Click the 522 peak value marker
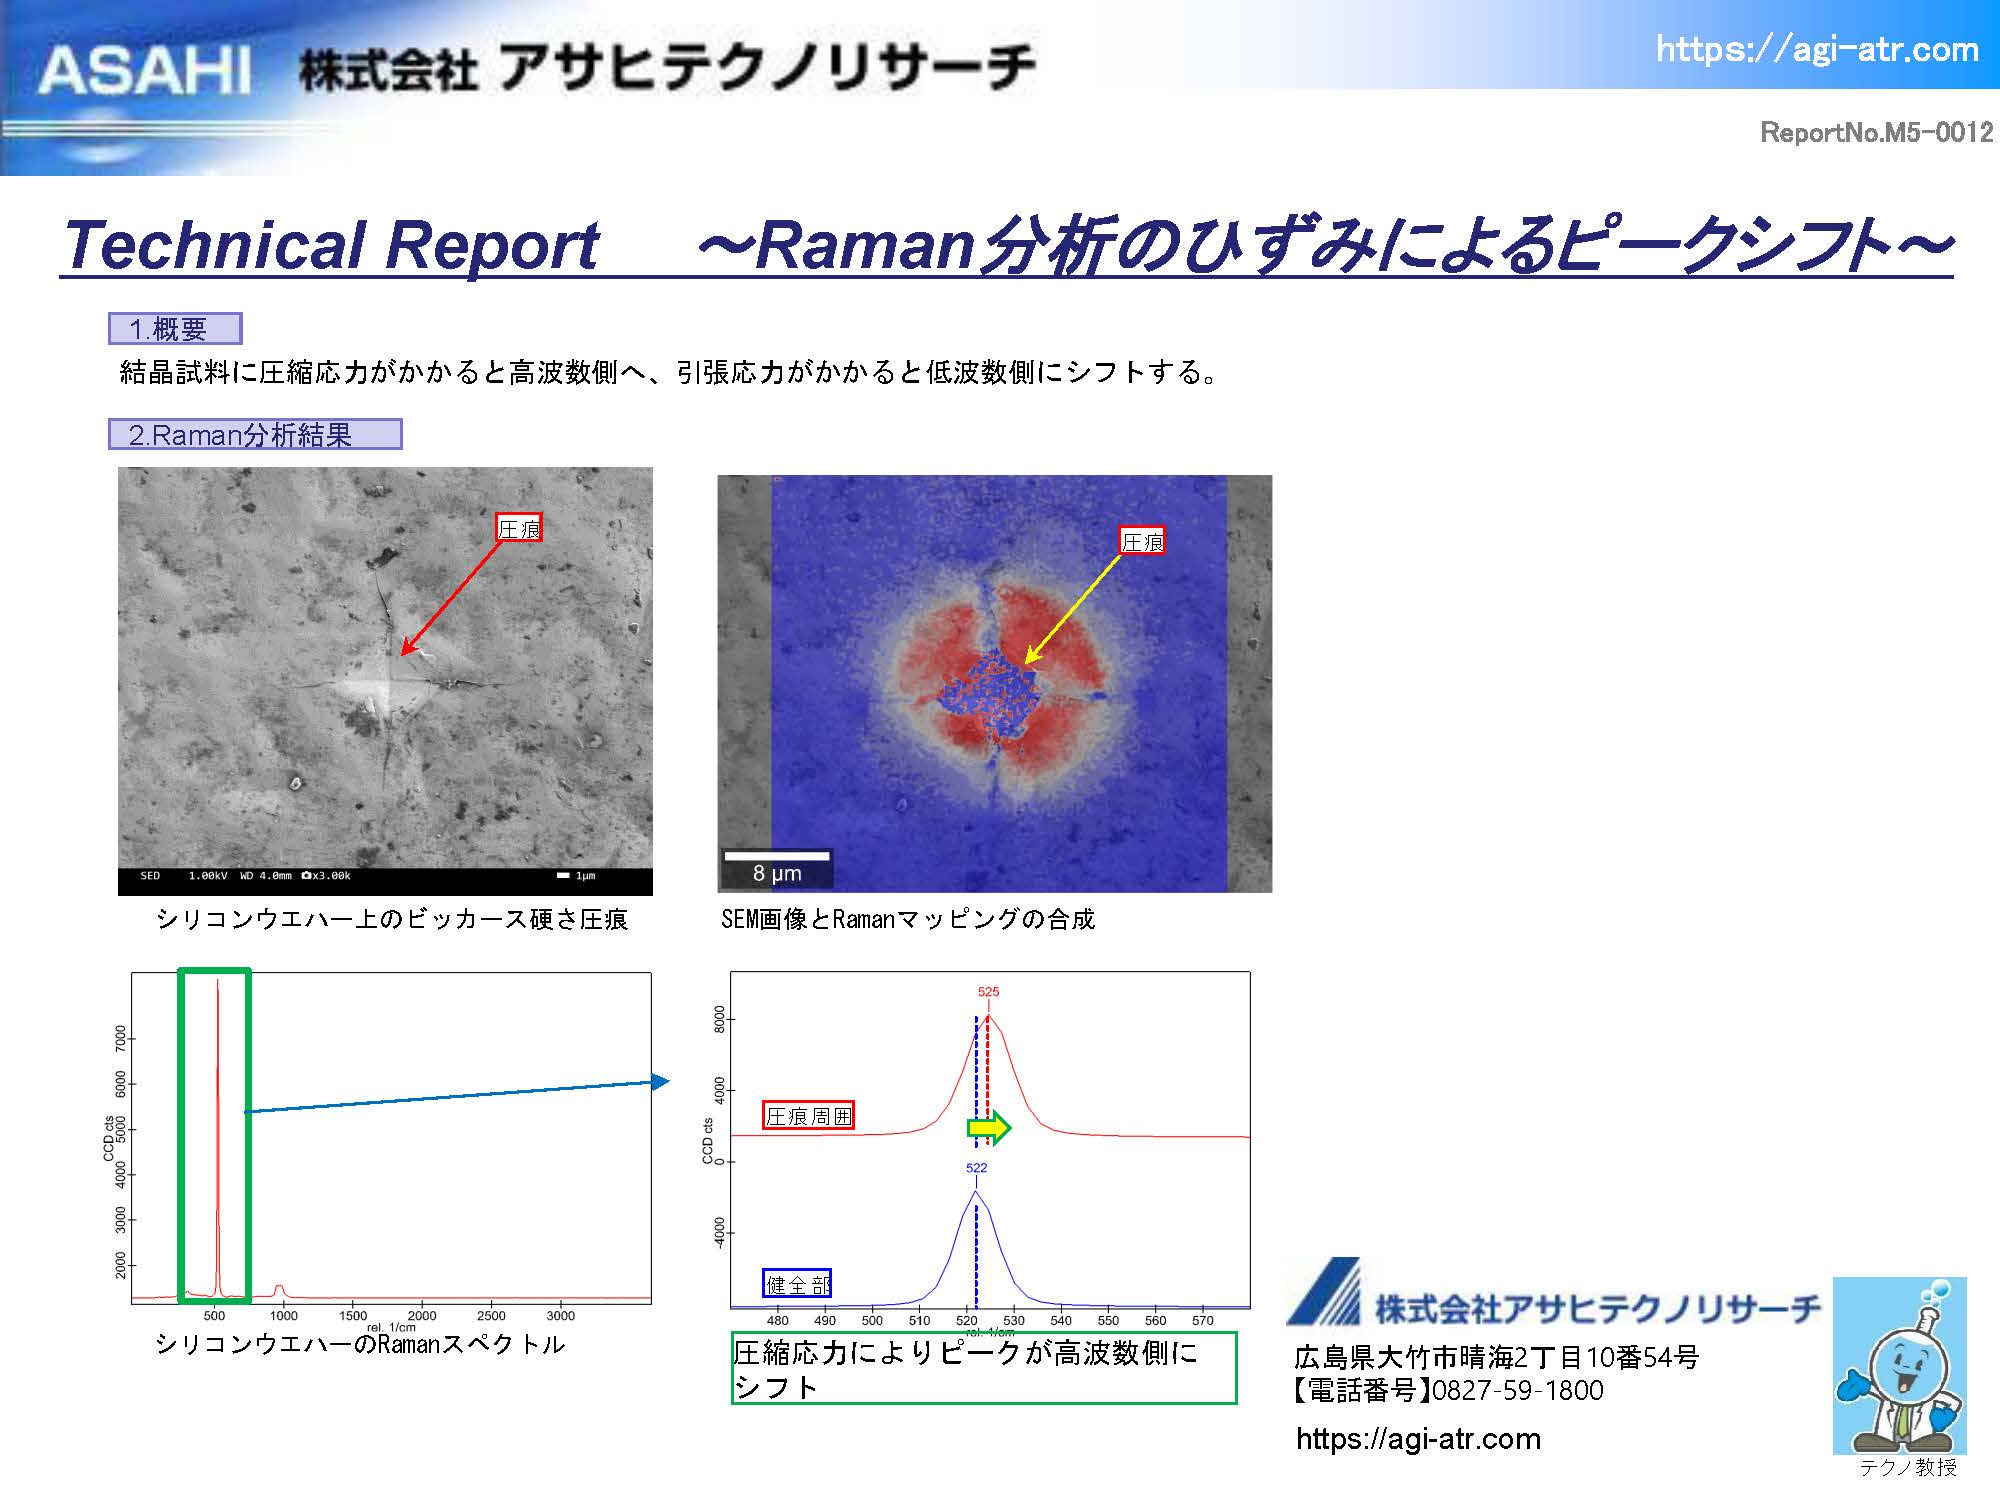2000x1500 pixels. point(976,1168)
